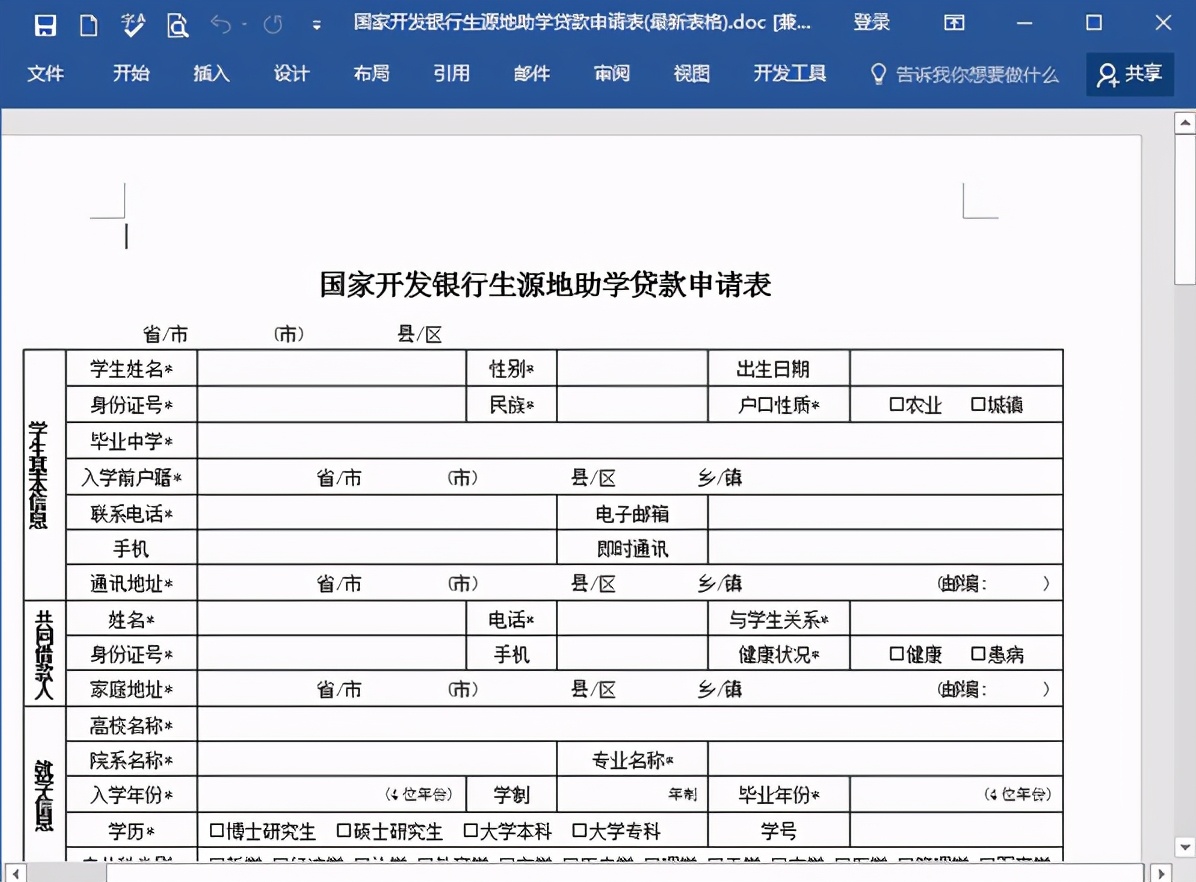
Task: Undo the last action
Action: point(219,25)
